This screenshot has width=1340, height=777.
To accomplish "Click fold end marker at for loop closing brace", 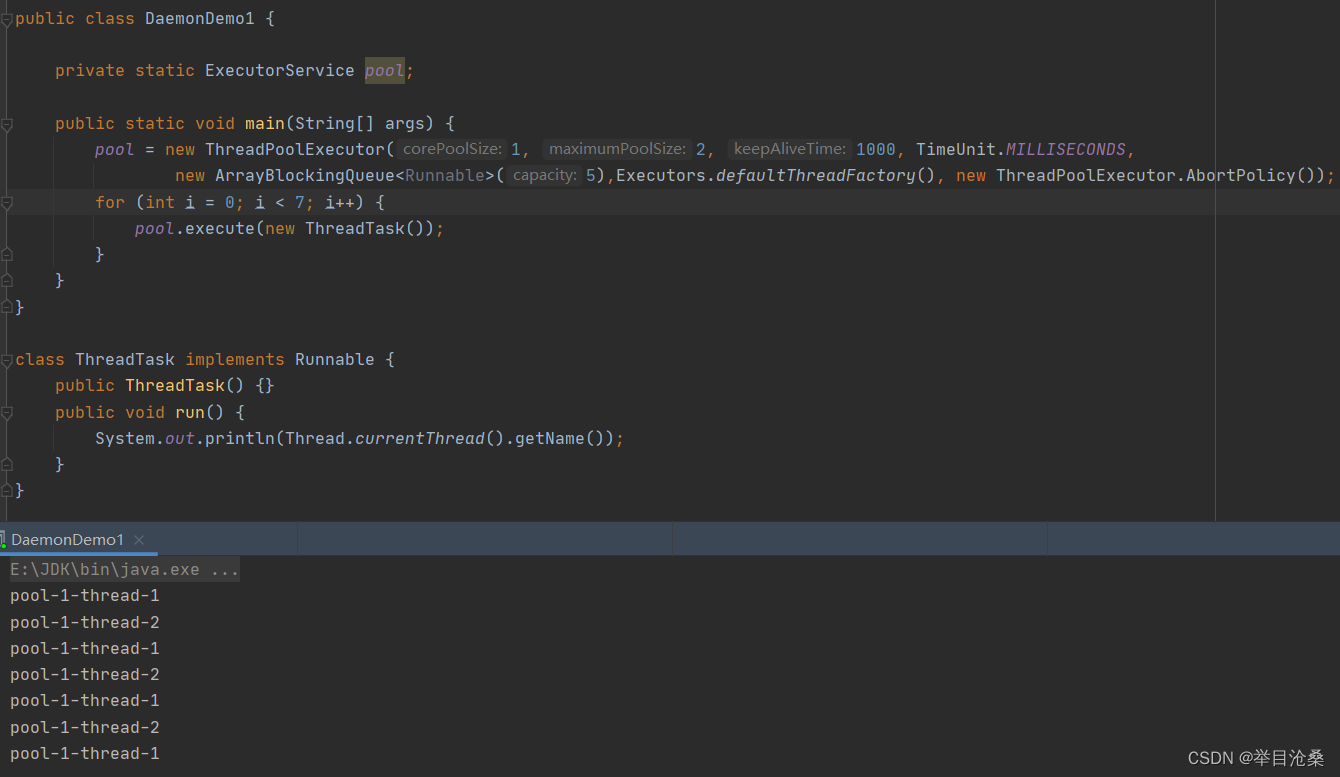I will [x=6, y=255].
